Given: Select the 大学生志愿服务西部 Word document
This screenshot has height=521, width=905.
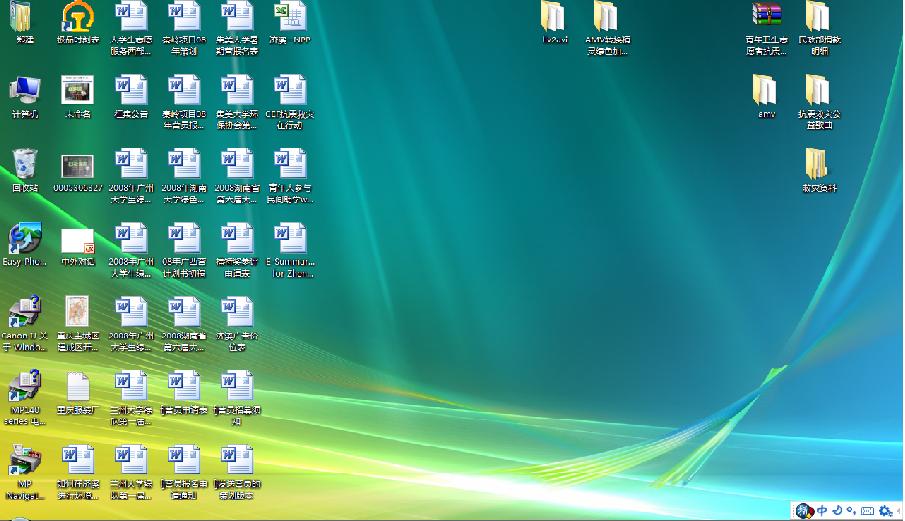Looking at the screenshot, I should tap(131, 16).
